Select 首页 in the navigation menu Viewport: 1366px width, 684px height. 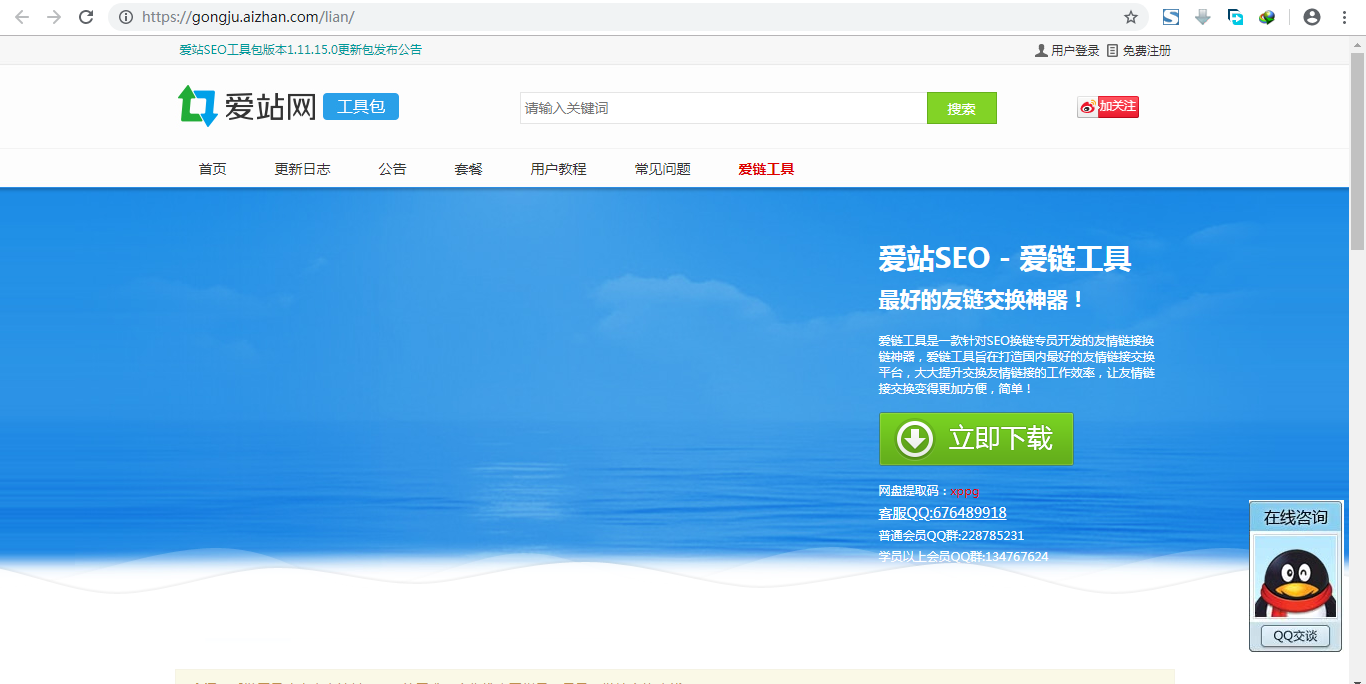pos(211,168)
